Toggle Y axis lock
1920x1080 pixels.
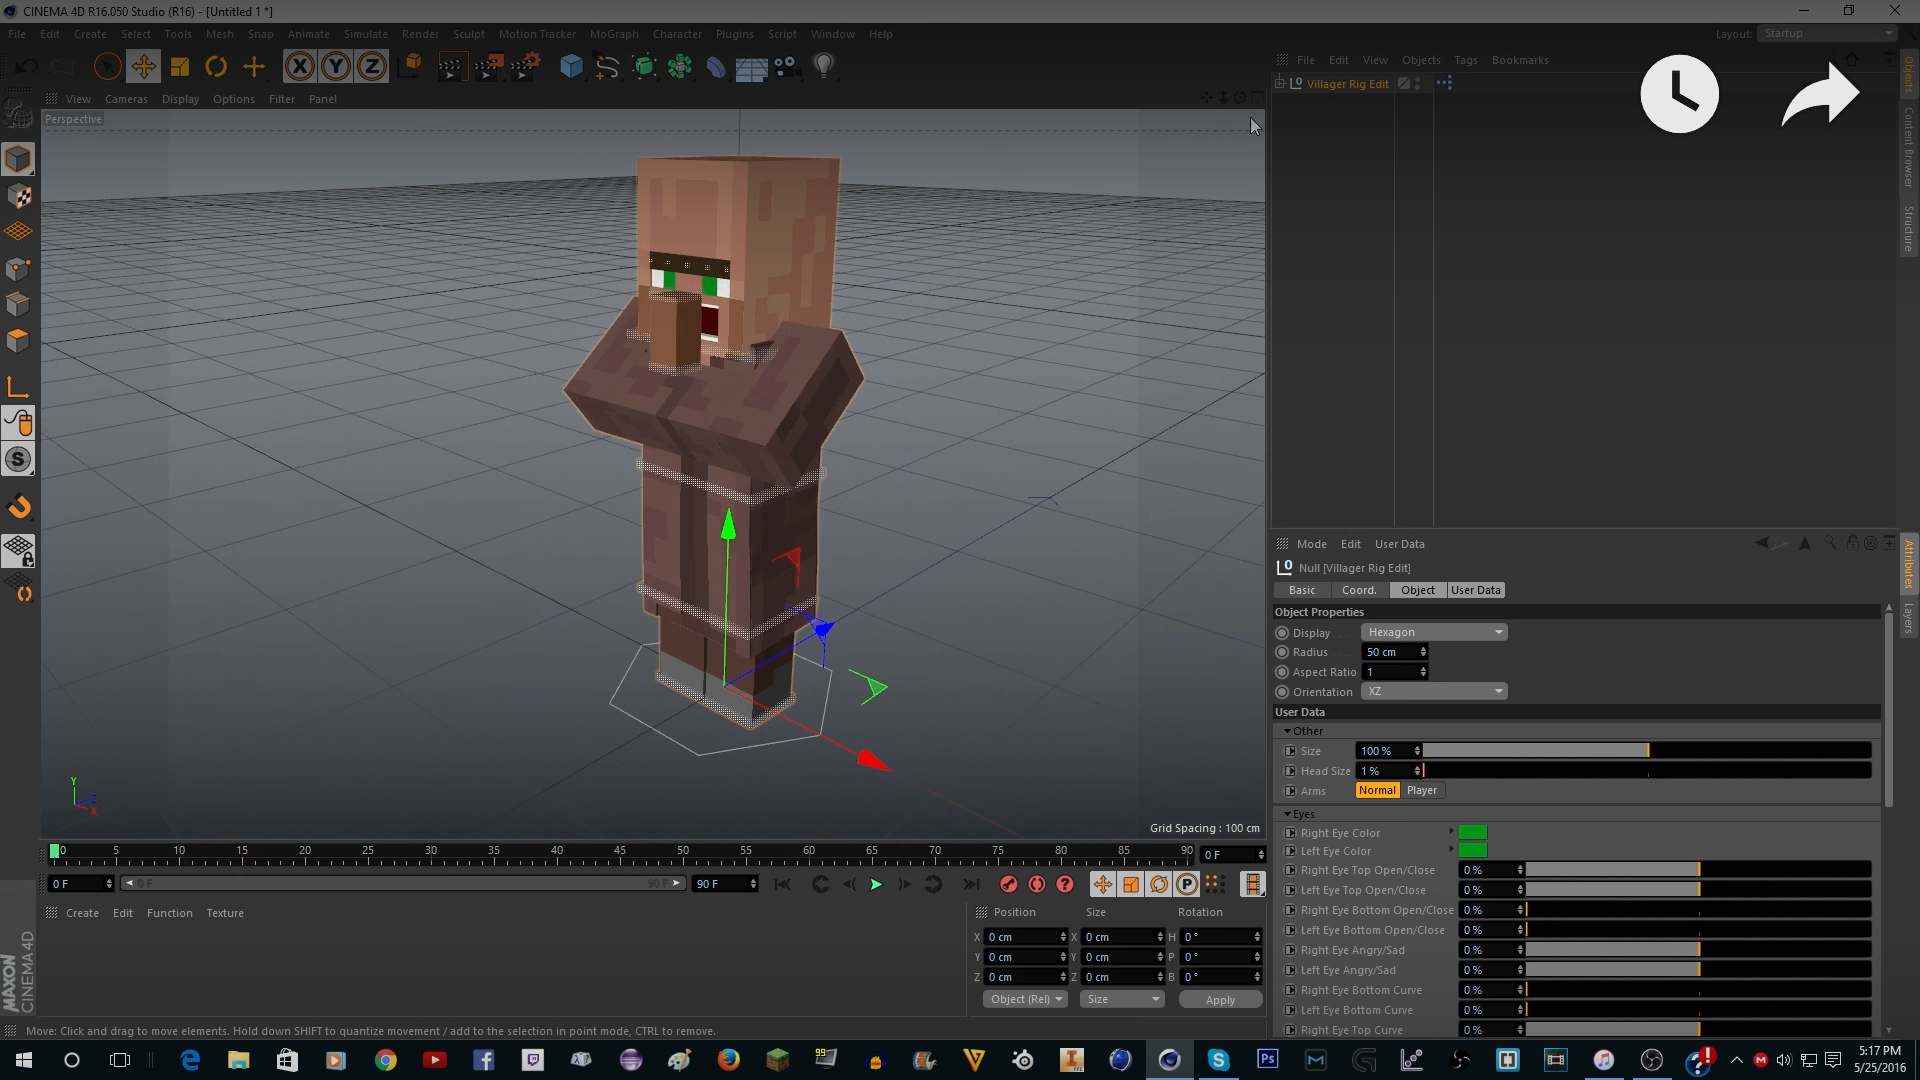(x=335, y=67)
